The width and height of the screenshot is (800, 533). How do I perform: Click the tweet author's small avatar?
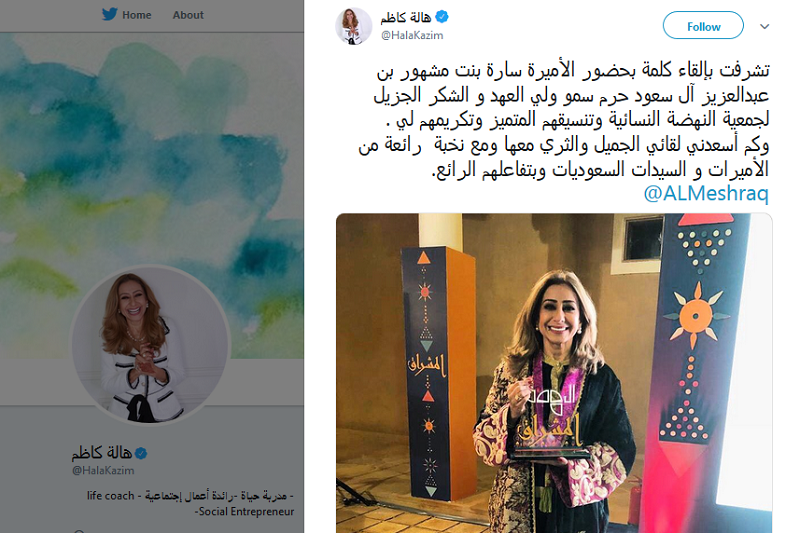coord(354,26)
